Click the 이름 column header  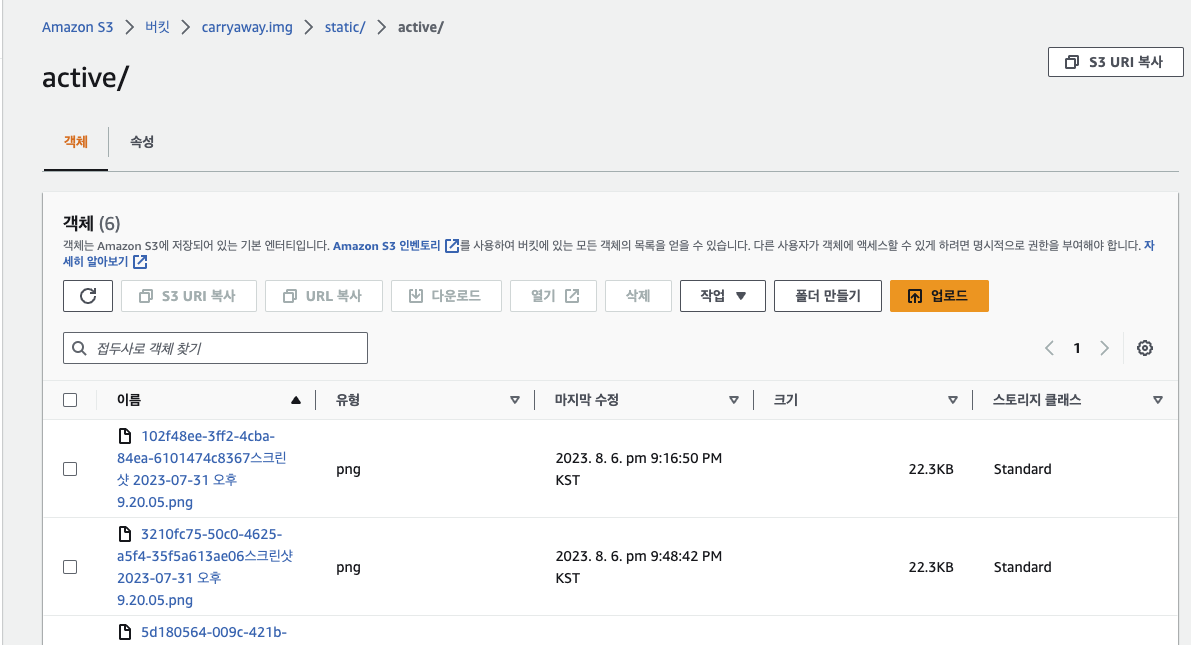129,400
